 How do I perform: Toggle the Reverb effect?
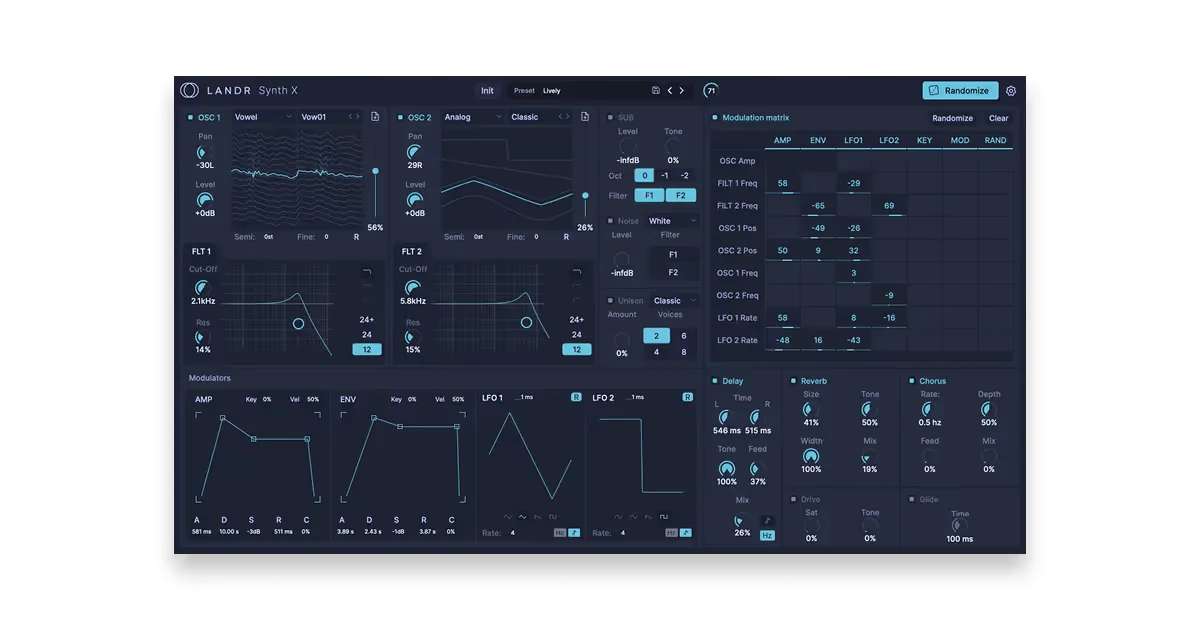[794, 381]
